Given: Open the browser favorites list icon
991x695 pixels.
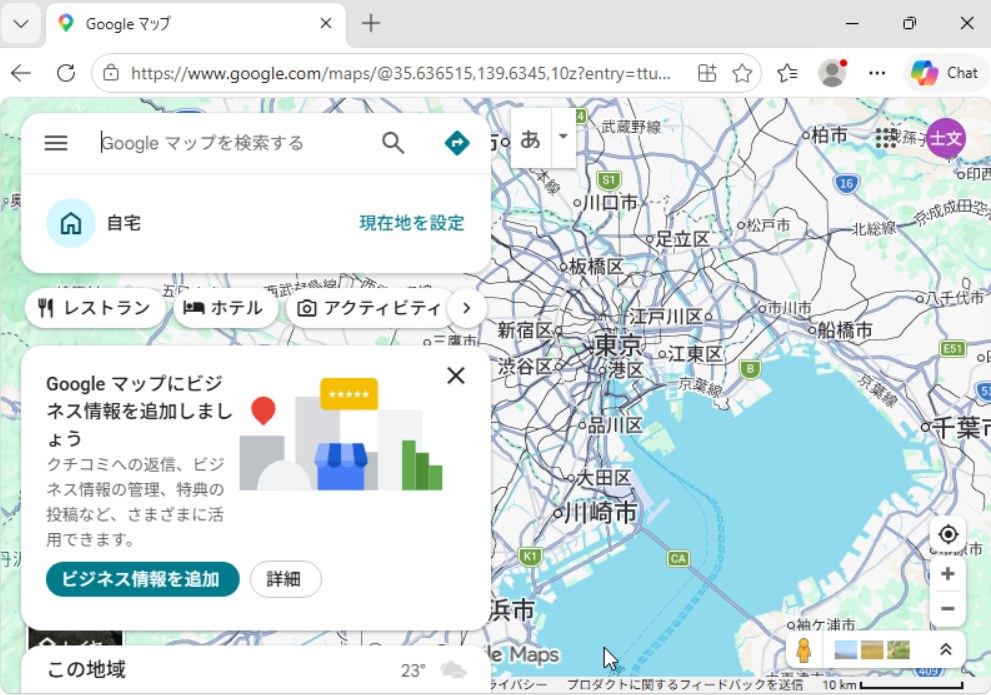Looking at the screenshot, I should point(787,73).
